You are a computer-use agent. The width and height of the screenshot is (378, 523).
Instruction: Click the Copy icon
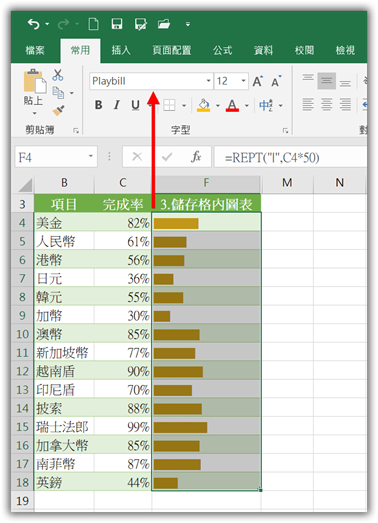click(58, 93)
